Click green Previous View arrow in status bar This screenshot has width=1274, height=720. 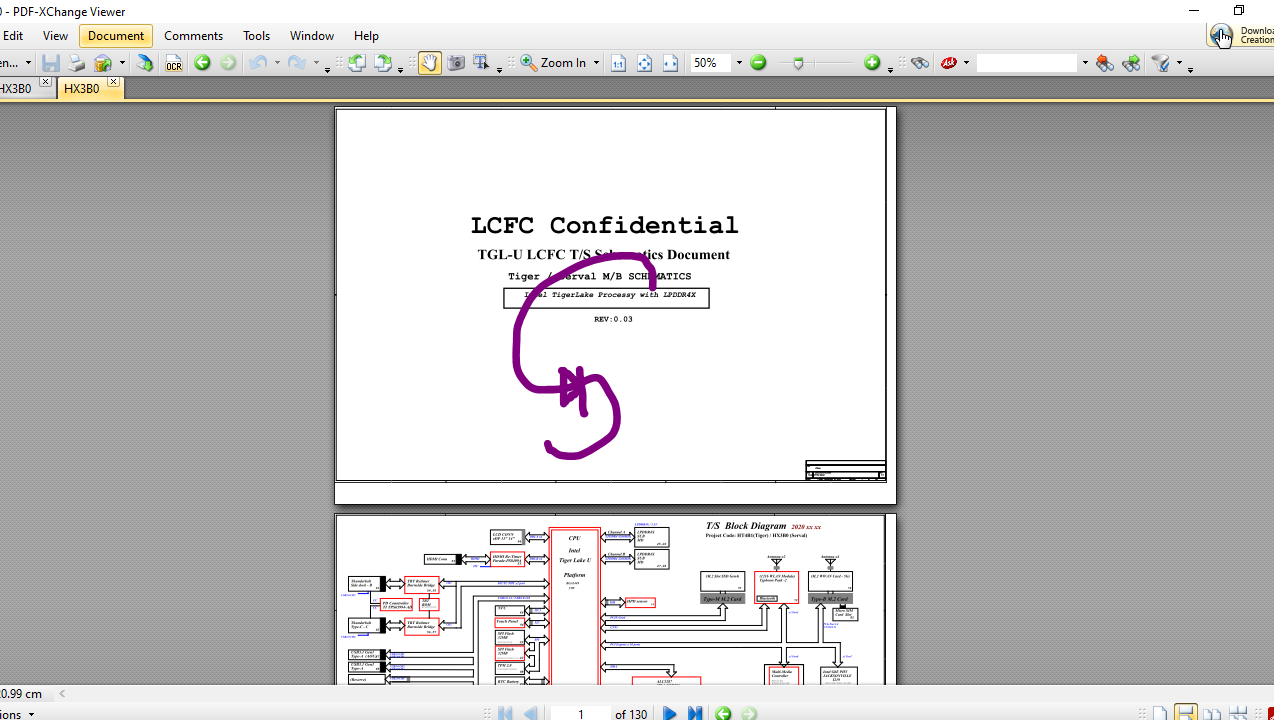[723, 713]
